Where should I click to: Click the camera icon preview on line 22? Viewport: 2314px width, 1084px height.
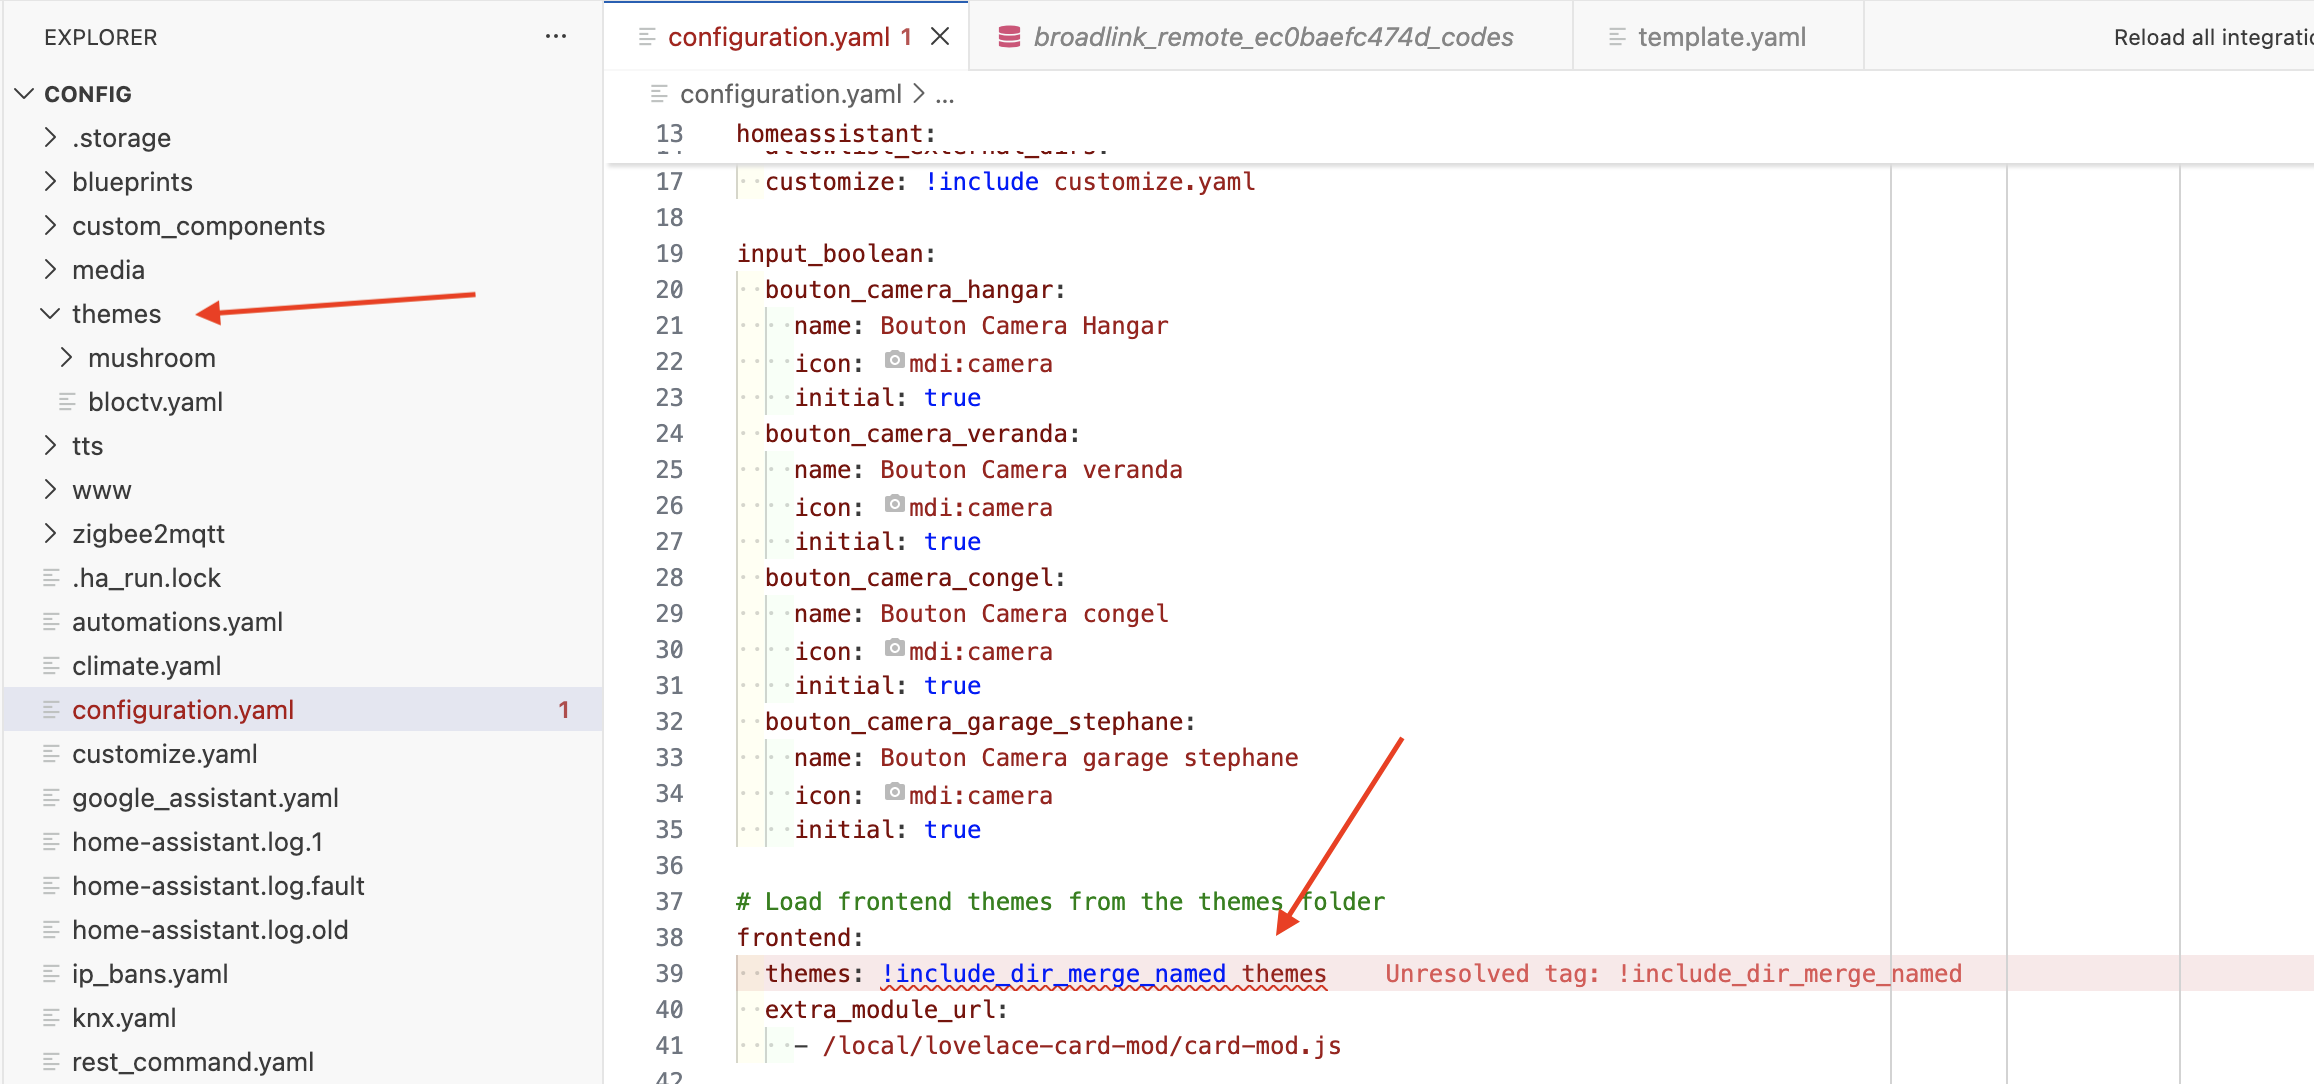895,360
